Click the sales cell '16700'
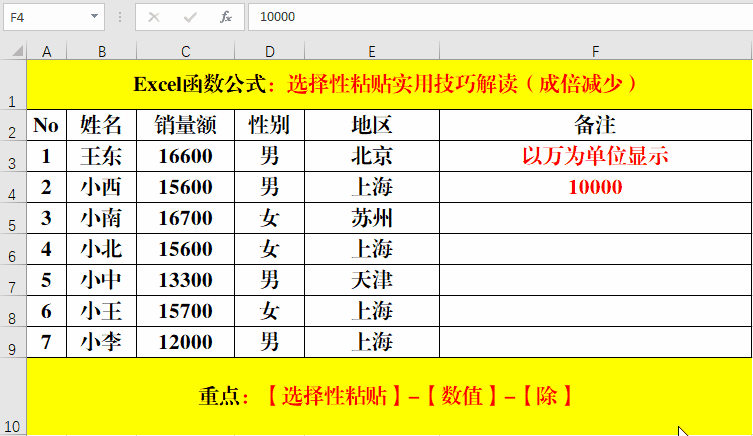The width and height of the screenshot is (753, 436). pyautogui.click(x=185, y=218)
